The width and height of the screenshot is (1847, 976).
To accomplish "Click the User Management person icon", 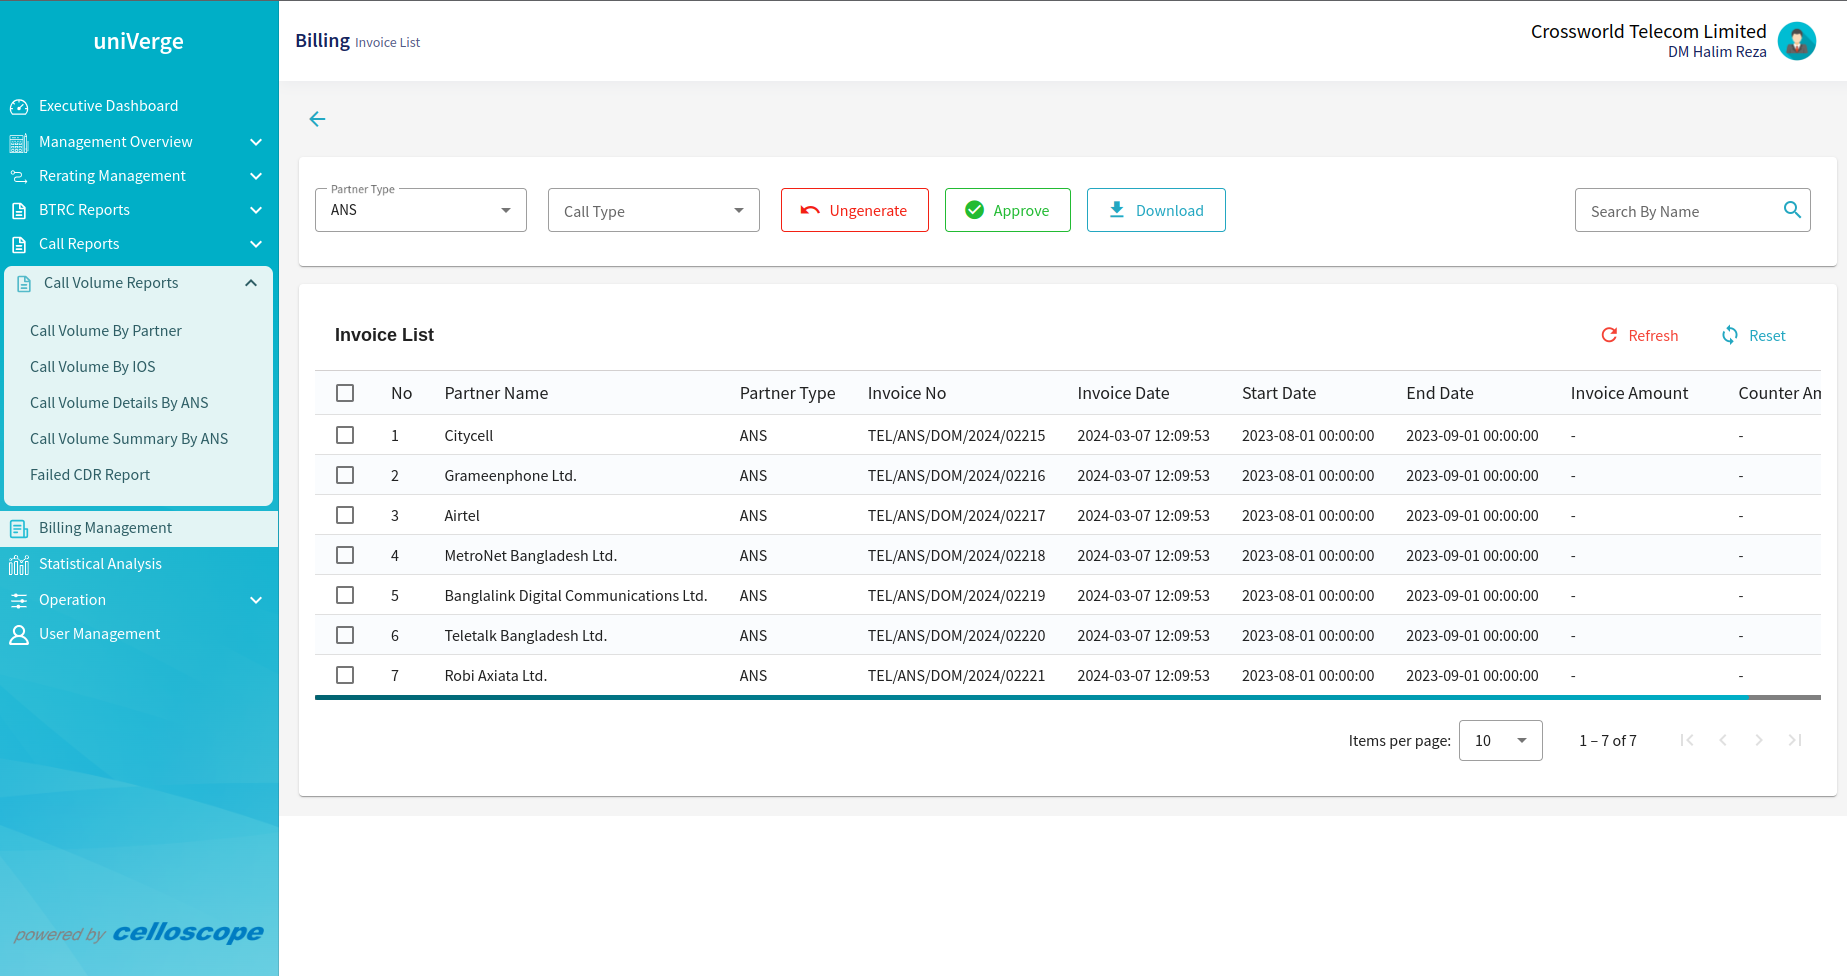I will 19,634.
